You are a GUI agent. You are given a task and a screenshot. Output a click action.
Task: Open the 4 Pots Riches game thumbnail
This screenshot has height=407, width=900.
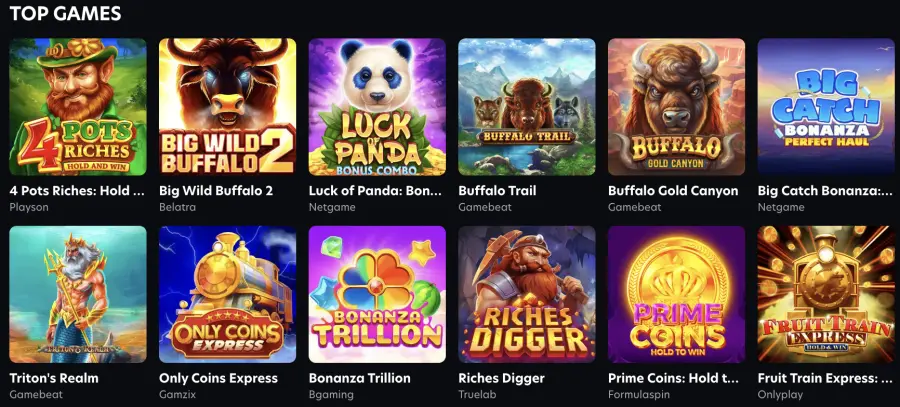click(78, 107)
